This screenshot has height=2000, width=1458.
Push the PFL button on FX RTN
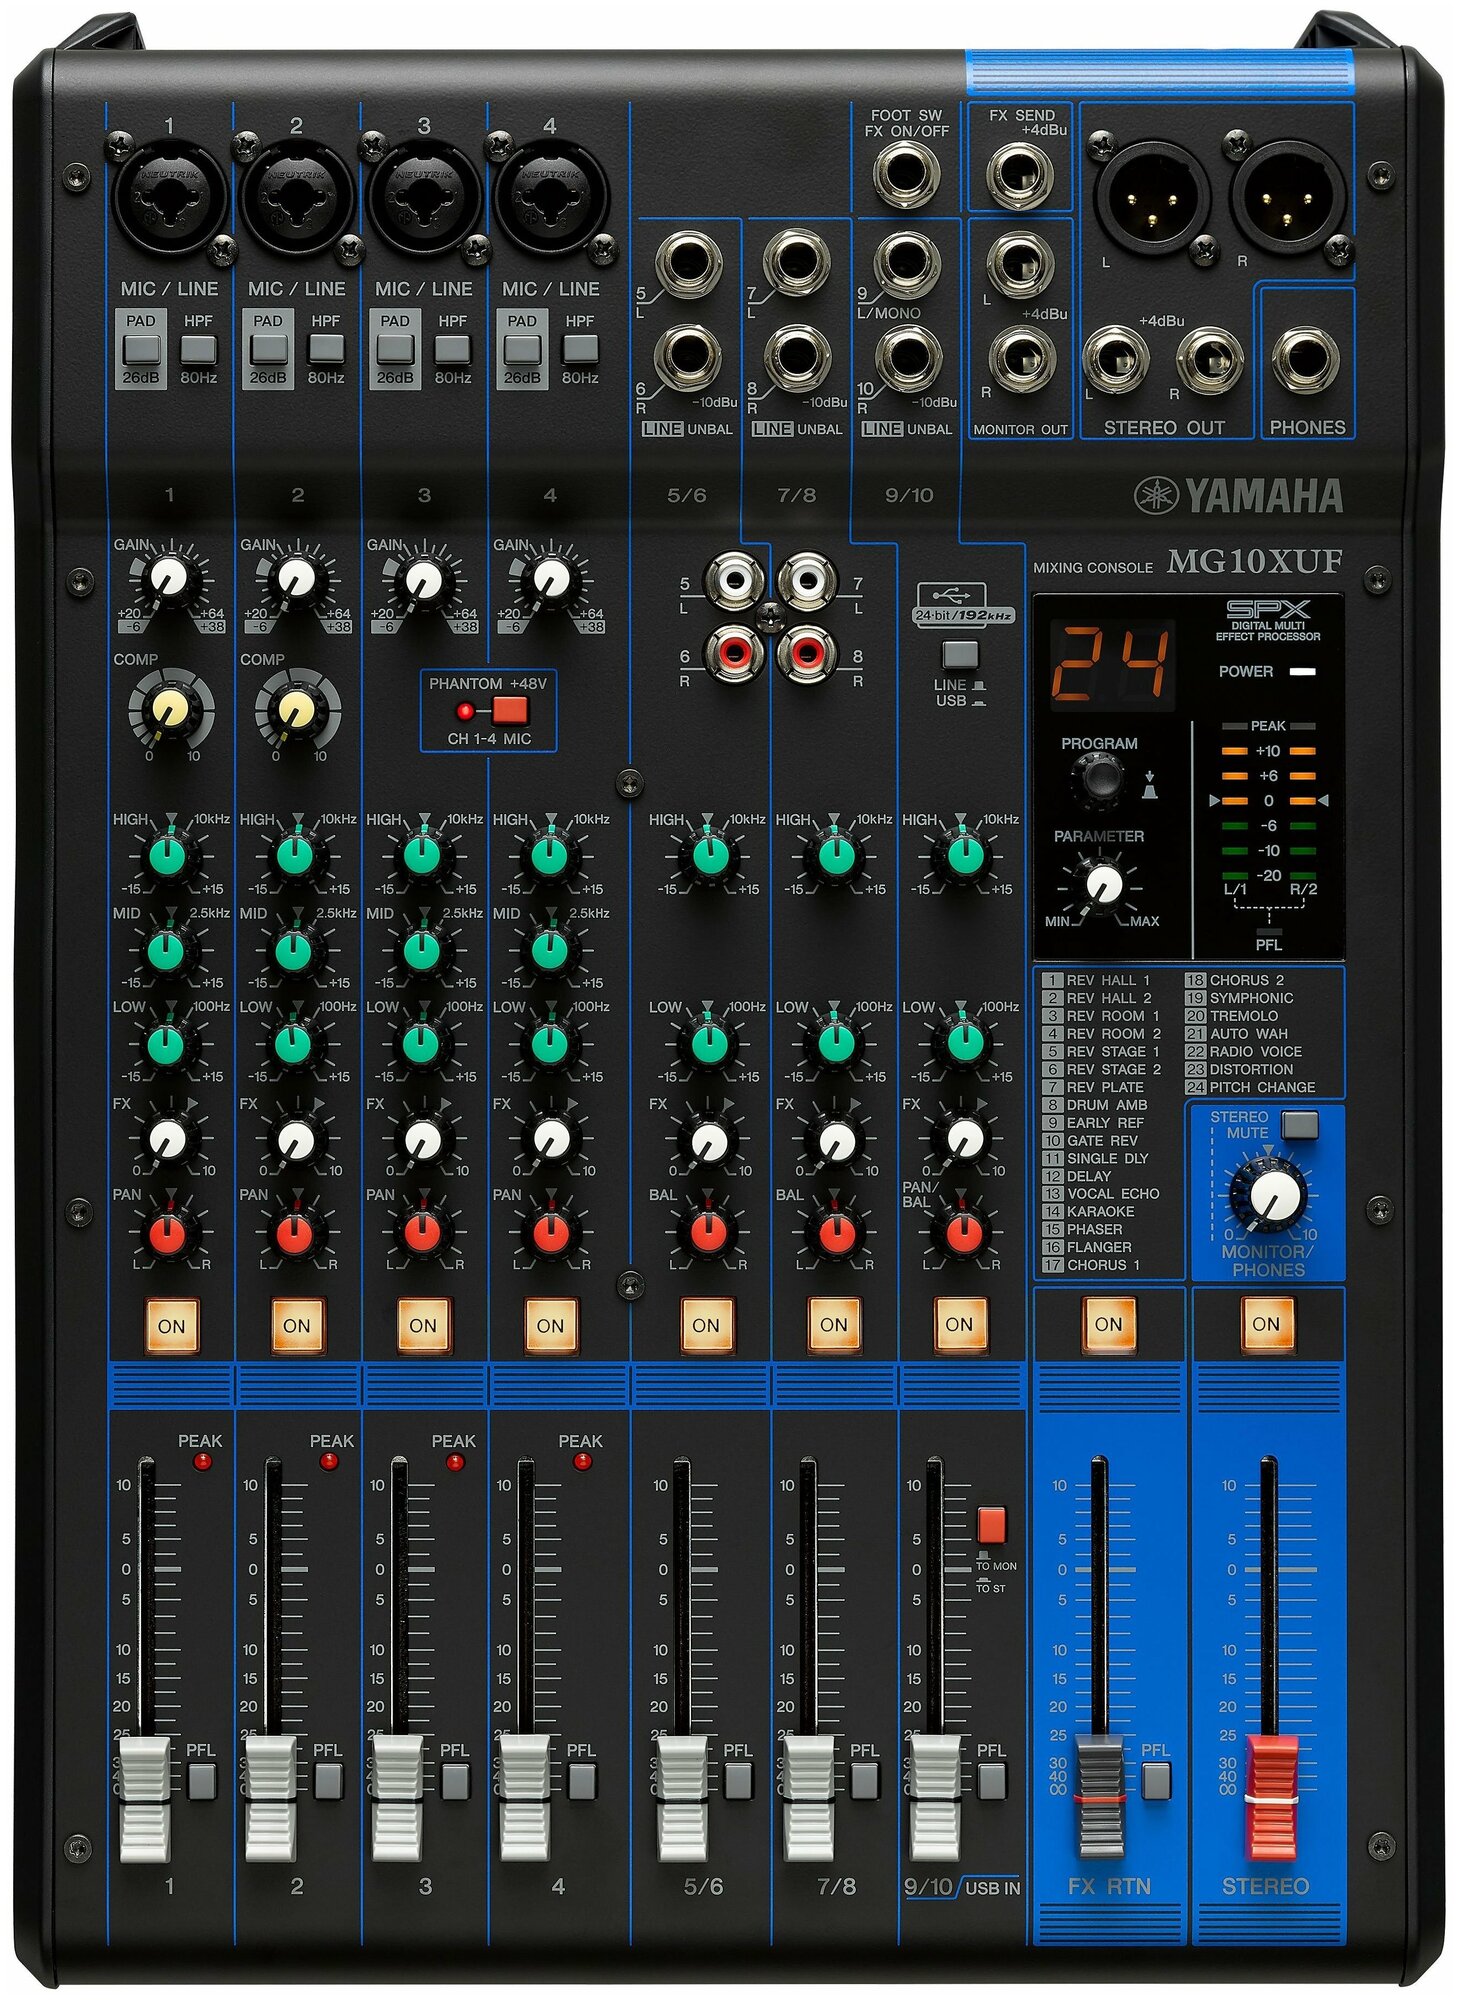pyautogui.click(x=1156, y=1780)
